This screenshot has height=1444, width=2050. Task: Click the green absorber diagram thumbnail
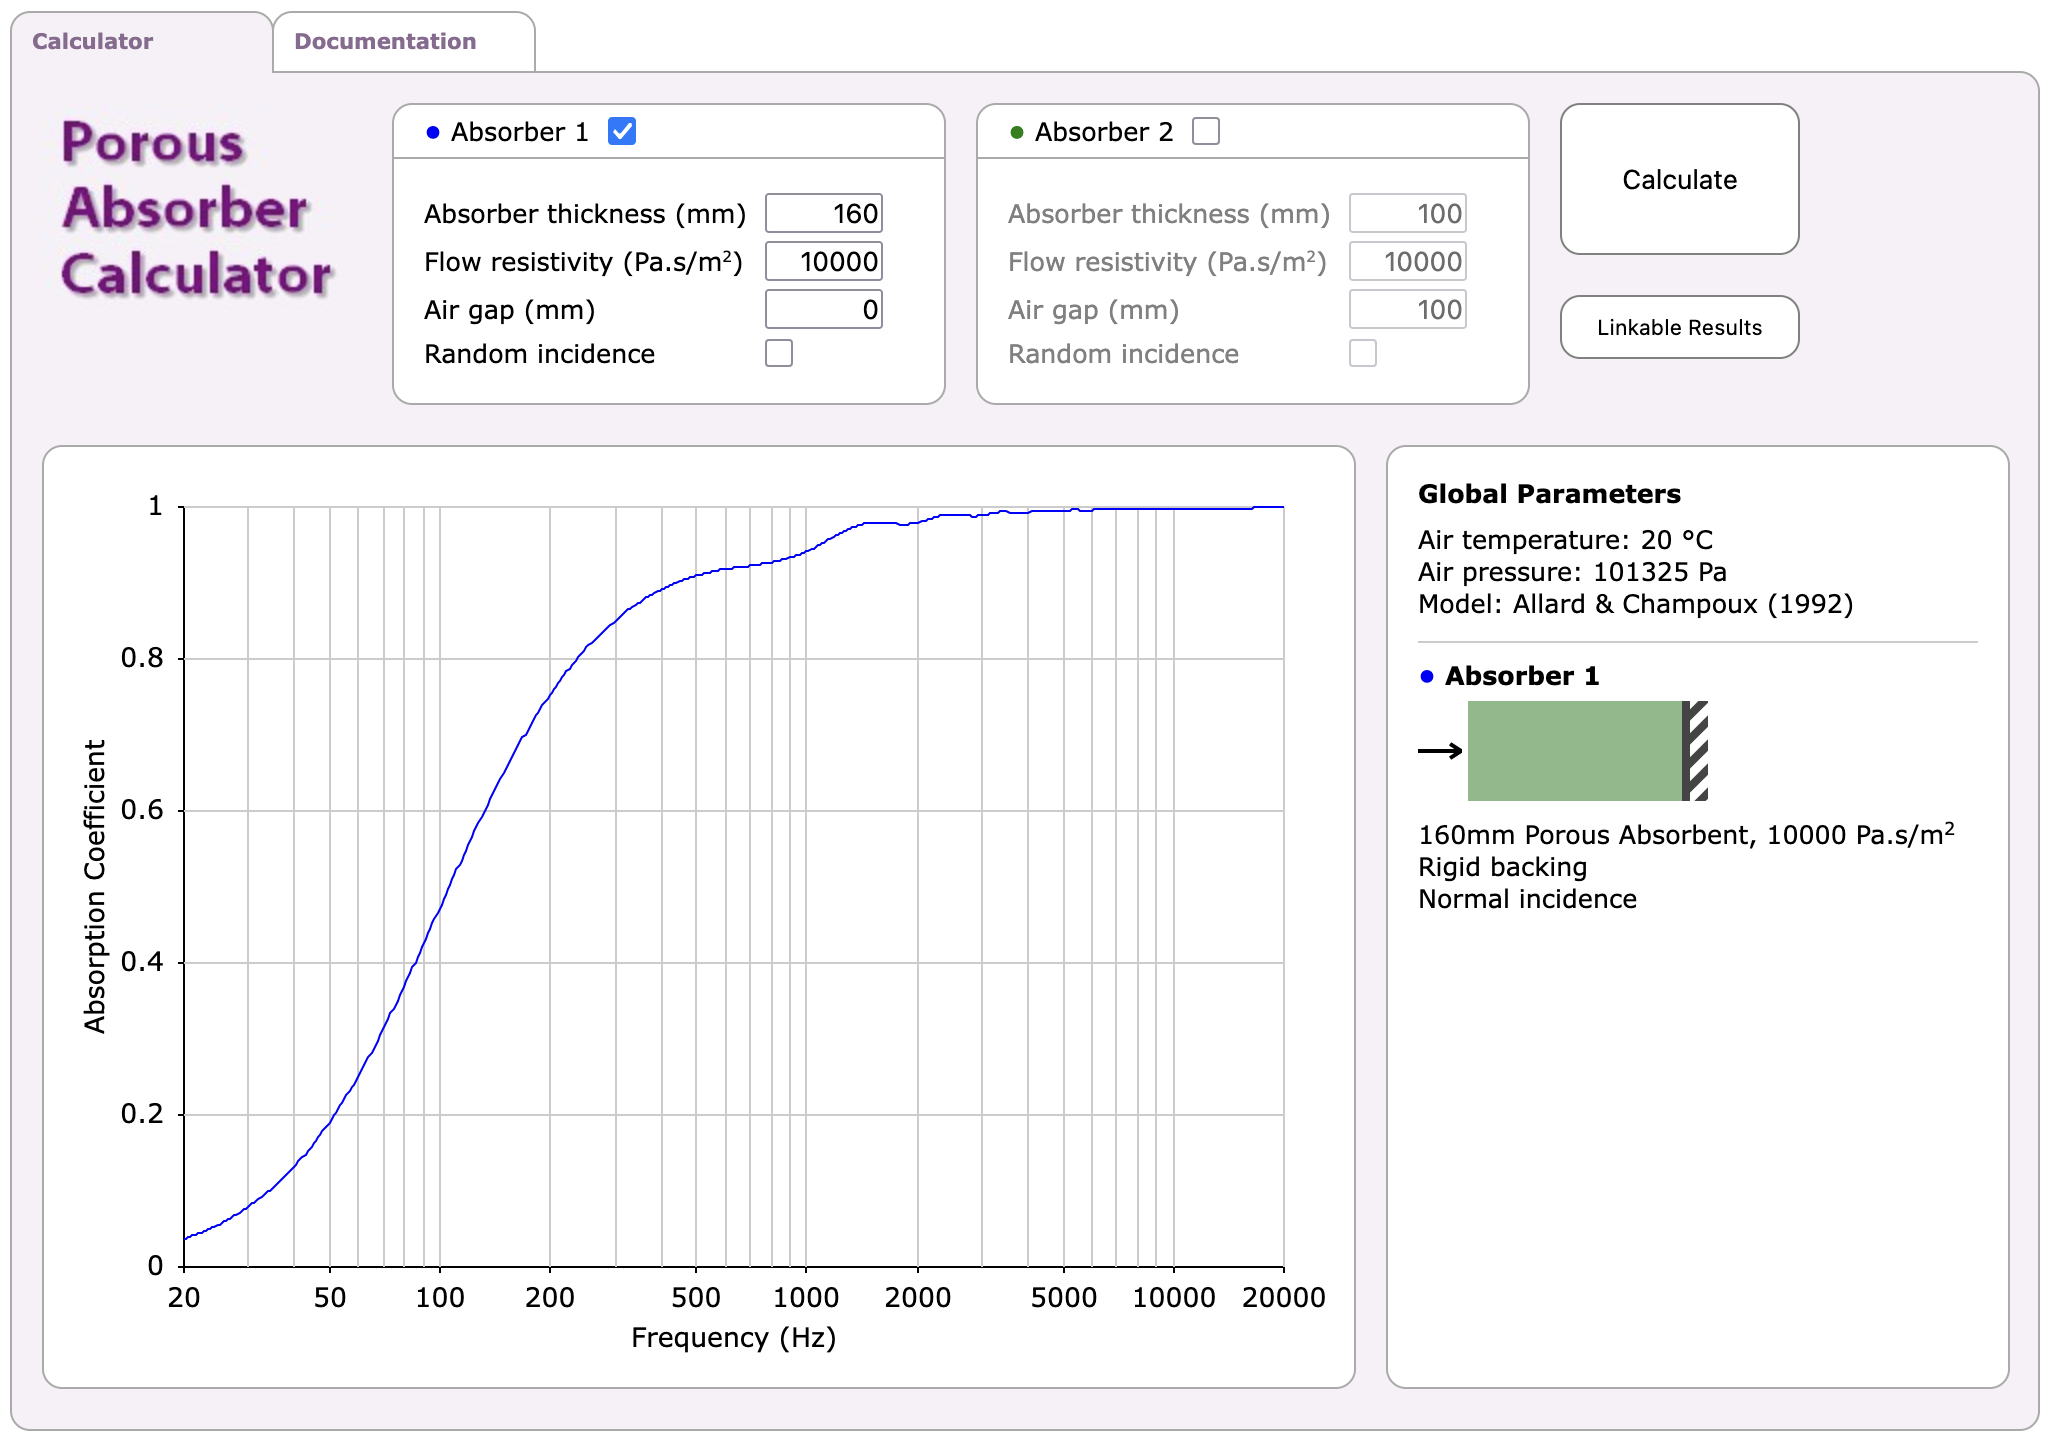click(x=1574, y=750)
